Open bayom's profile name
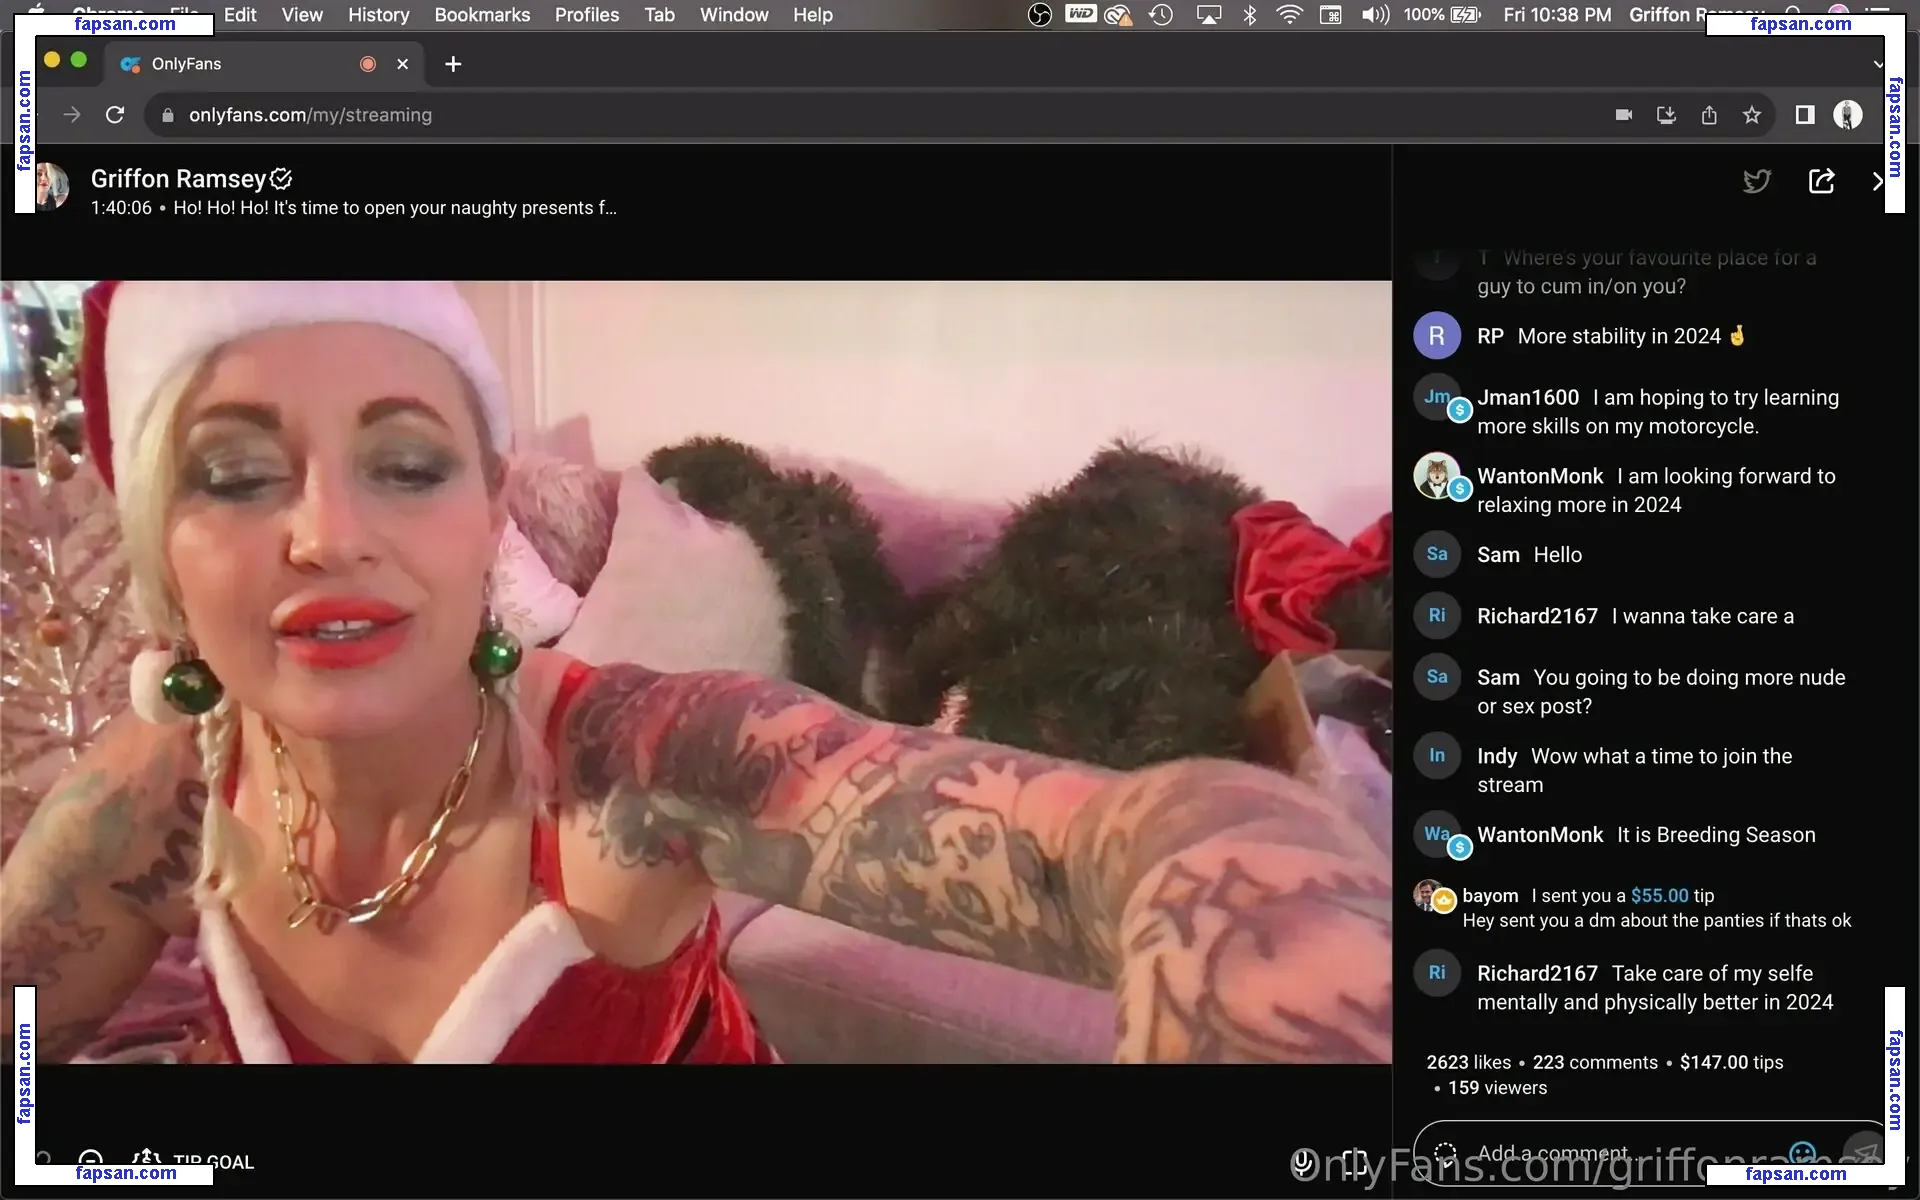The image size is (1920, 1200). click(x=1490, y=896)
